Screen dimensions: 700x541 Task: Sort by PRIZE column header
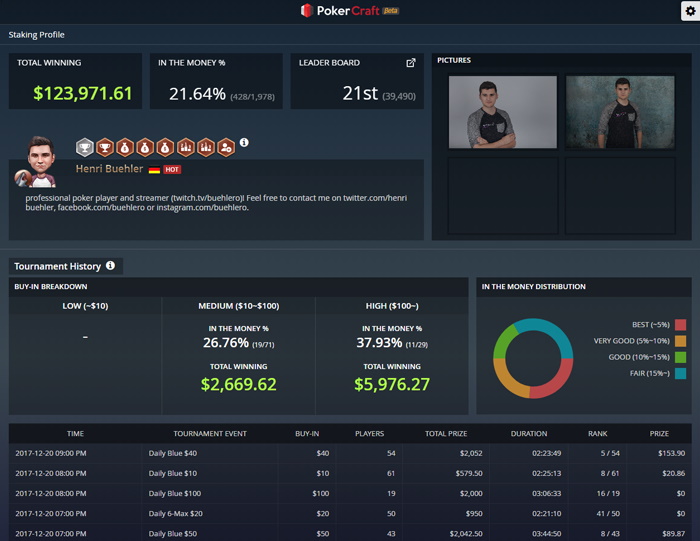tap(659, 433)
